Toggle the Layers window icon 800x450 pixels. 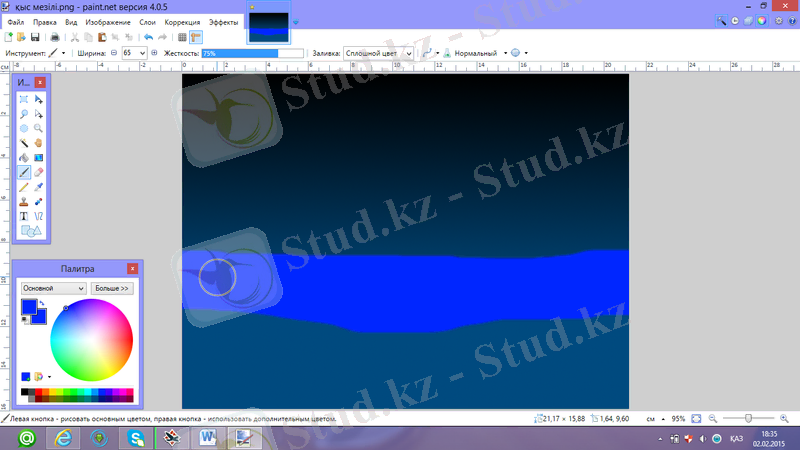(749, 21)
